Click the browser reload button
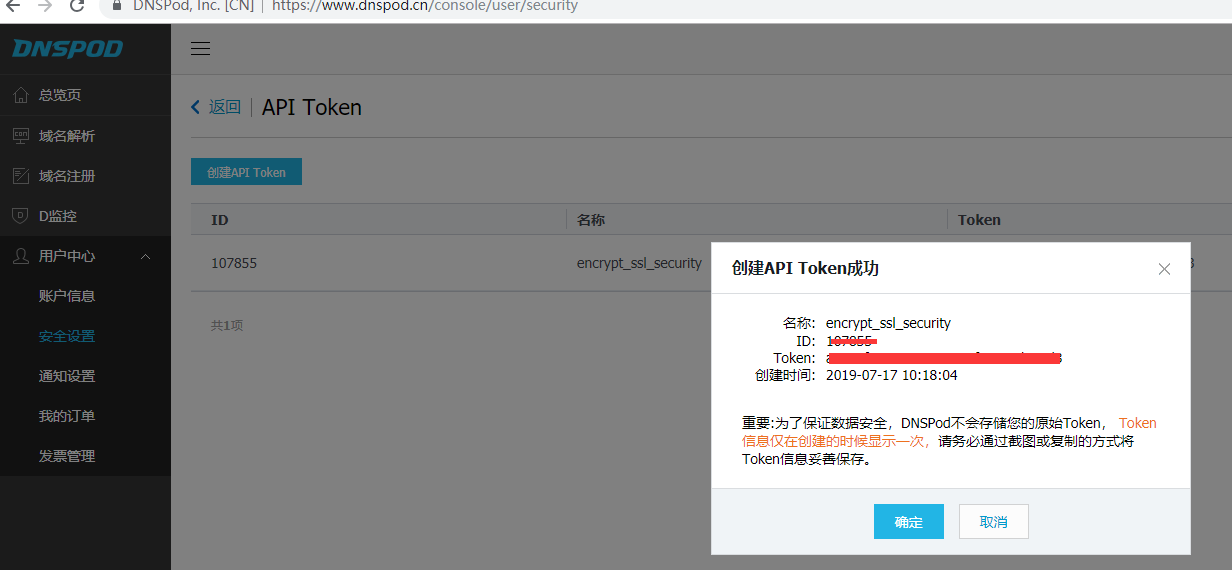The image size is (1232, 570). tap(77, 6)
